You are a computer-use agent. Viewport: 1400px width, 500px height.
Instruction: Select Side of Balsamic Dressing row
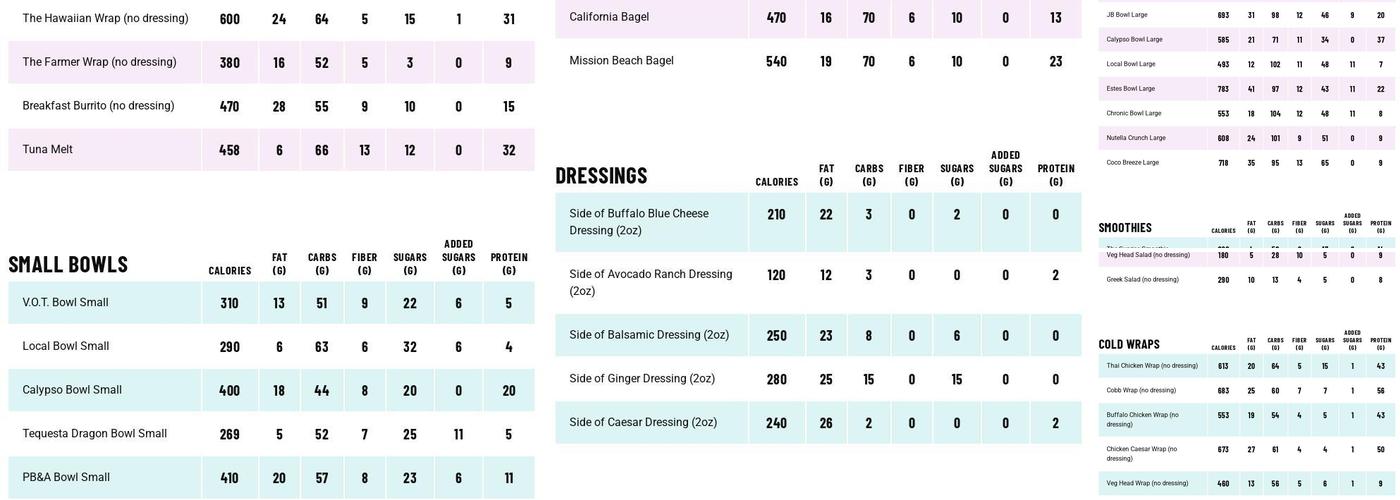click(x=649, y=335)
